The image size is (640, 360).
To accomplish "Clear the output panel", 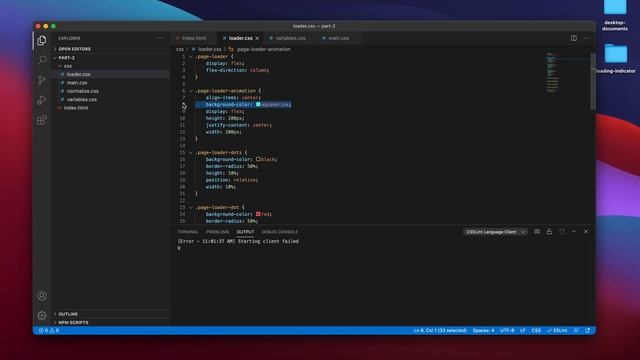I will [x=537, y=231].
